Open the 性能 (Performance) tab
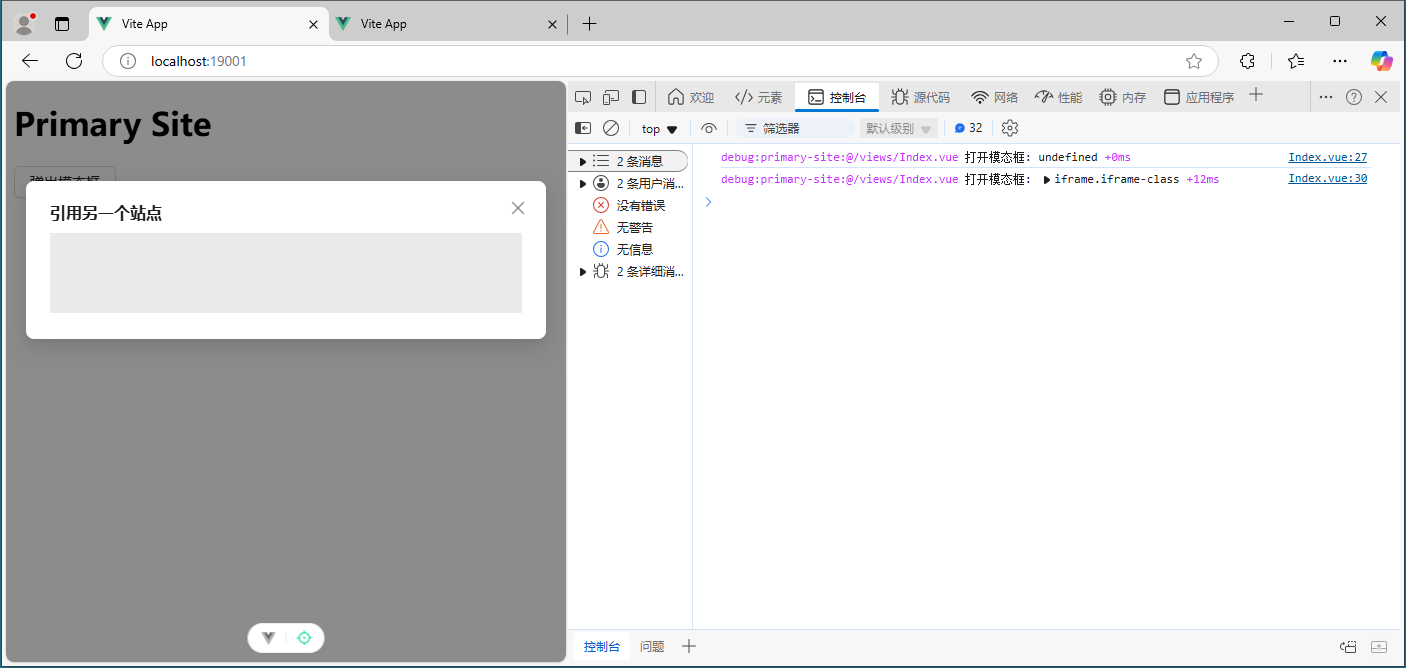The image size is (1406, 668). [x=1058, y=97]
